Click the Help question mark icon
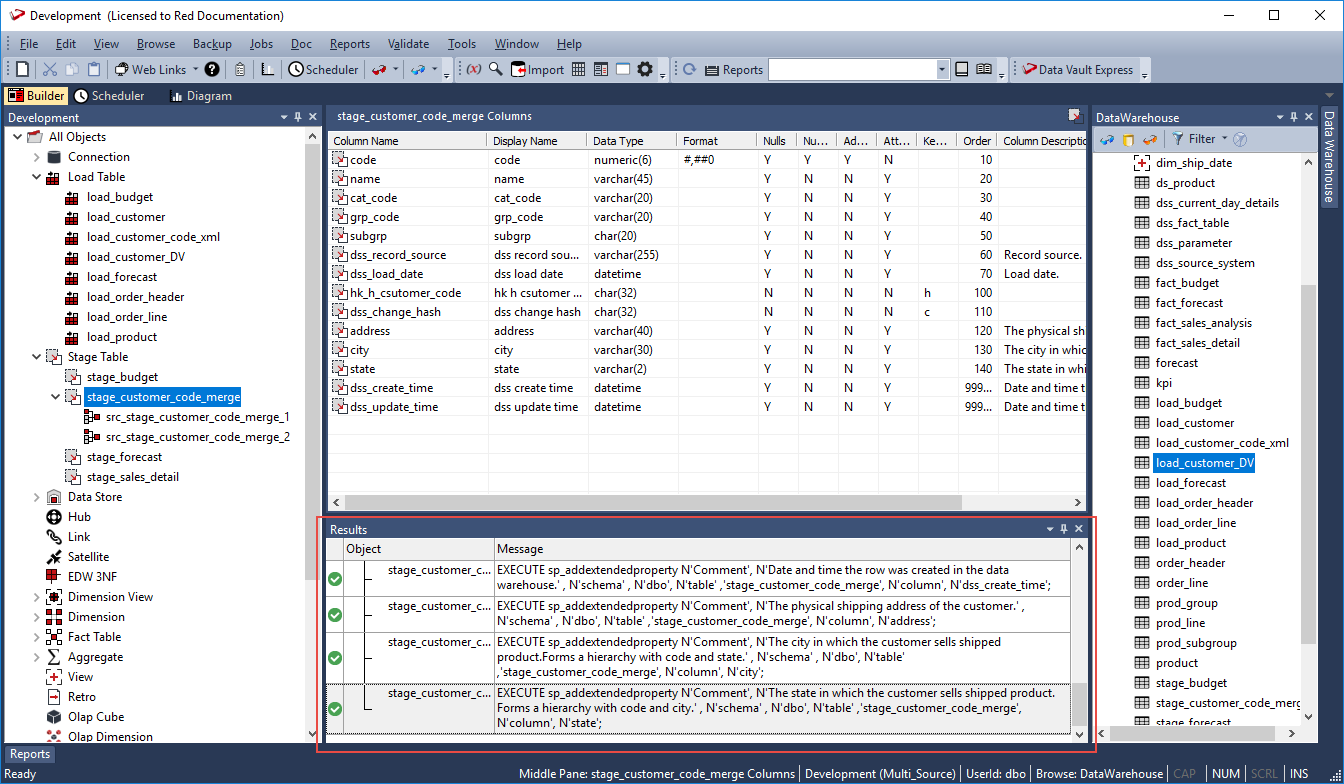 pos(212,70)
